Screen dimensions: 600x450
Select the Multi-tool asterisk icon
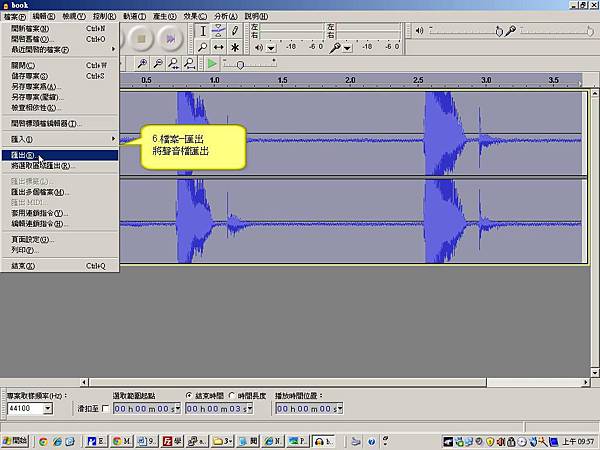tap(235, 47)
